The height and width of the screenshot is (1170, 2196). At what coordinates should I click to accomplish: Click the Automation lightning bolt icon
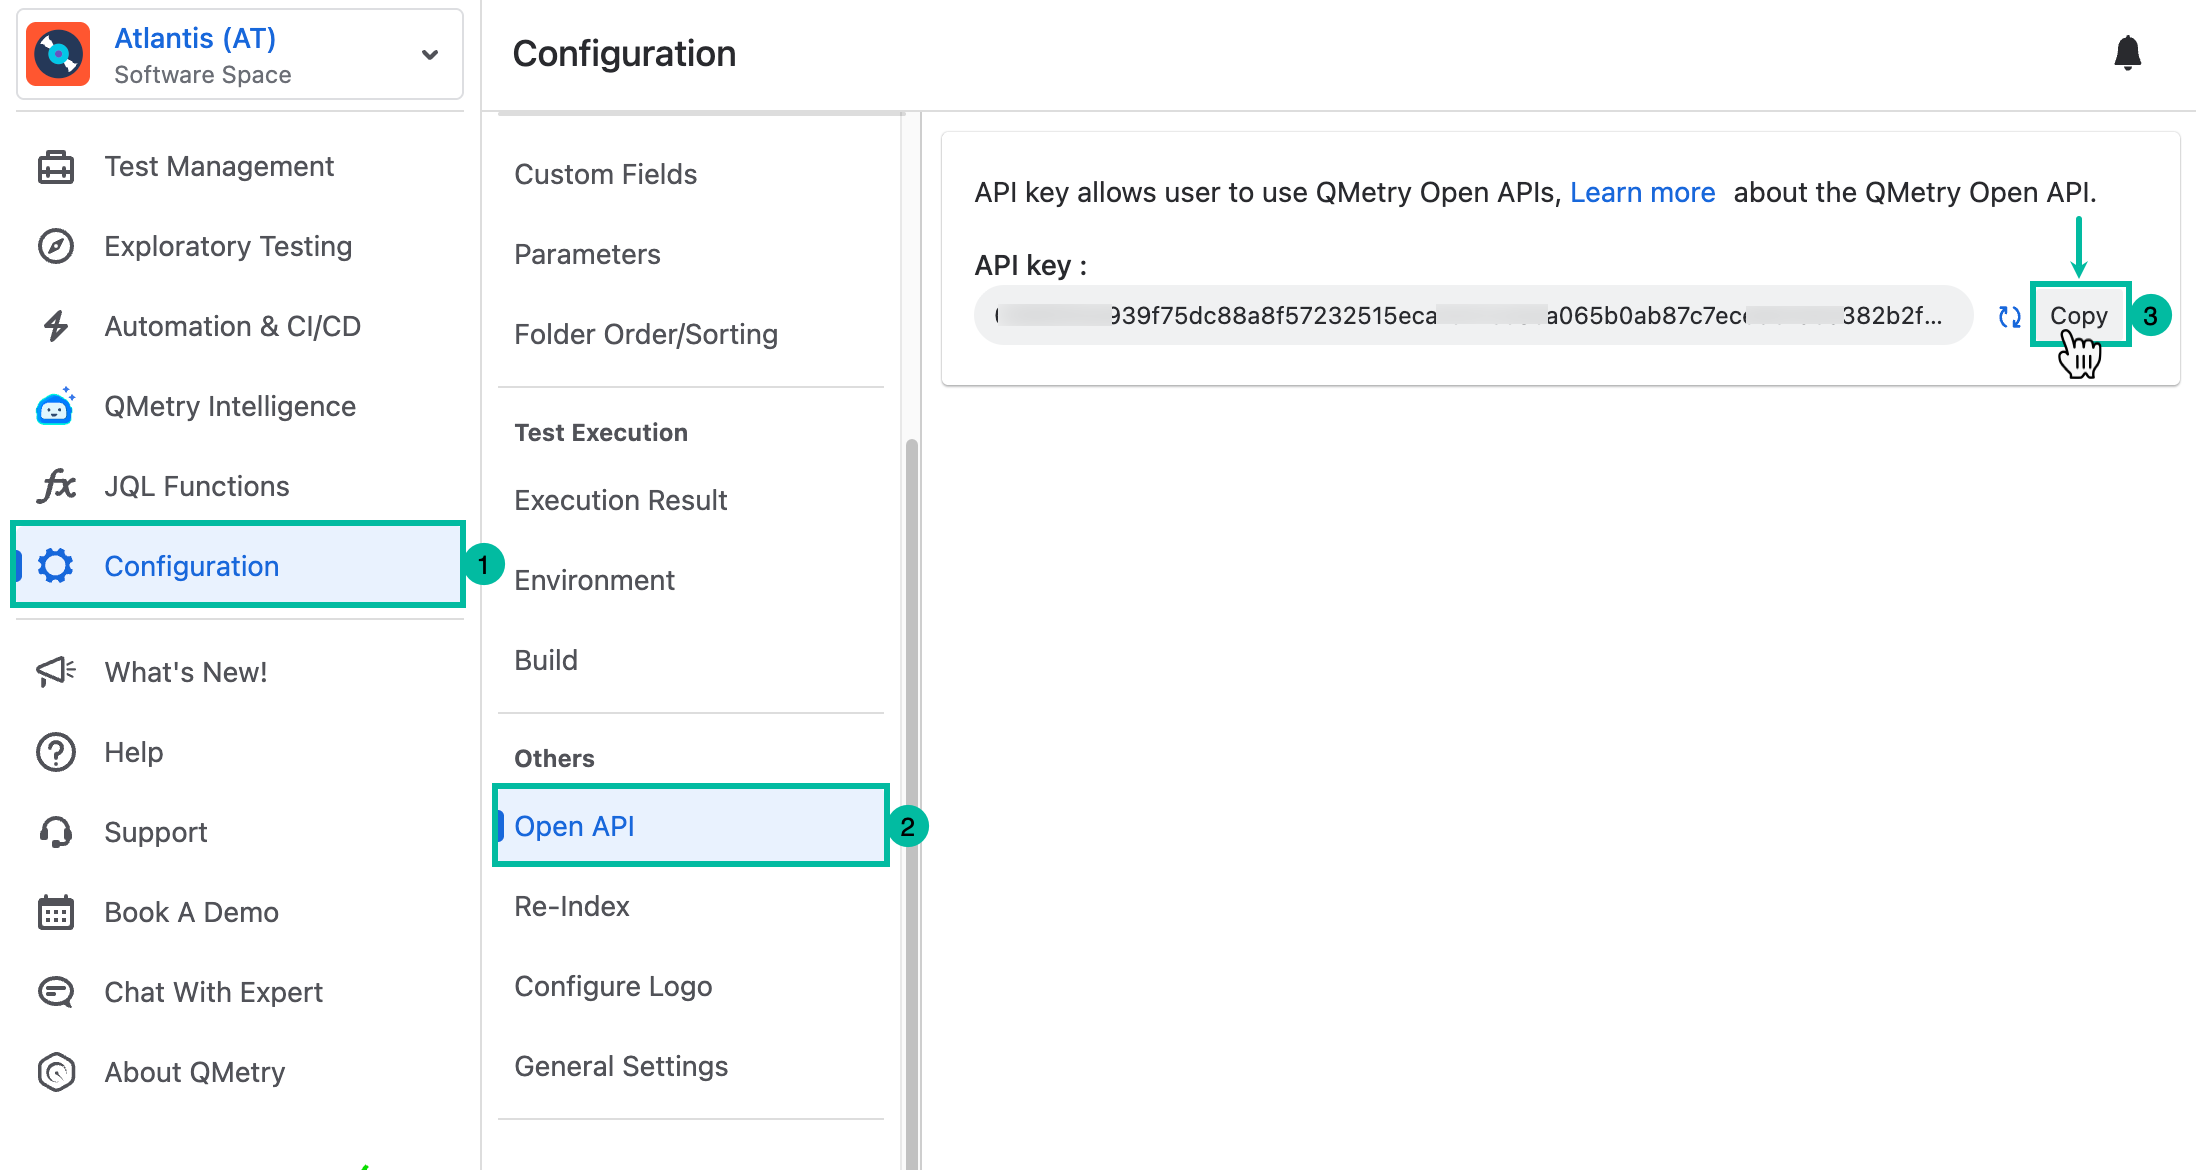56,327
